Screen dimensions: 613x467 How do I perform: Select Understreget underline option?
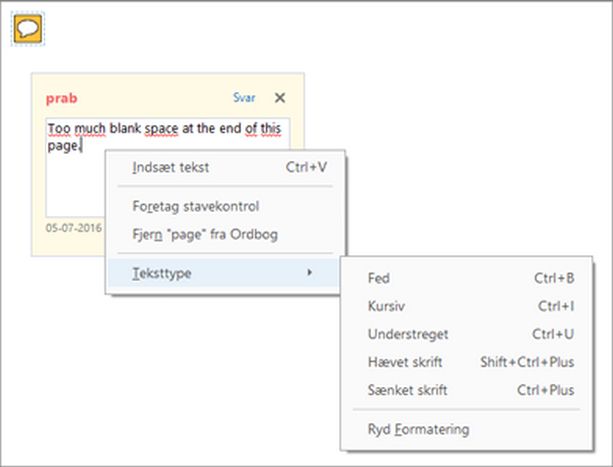[x=408, y=334]
